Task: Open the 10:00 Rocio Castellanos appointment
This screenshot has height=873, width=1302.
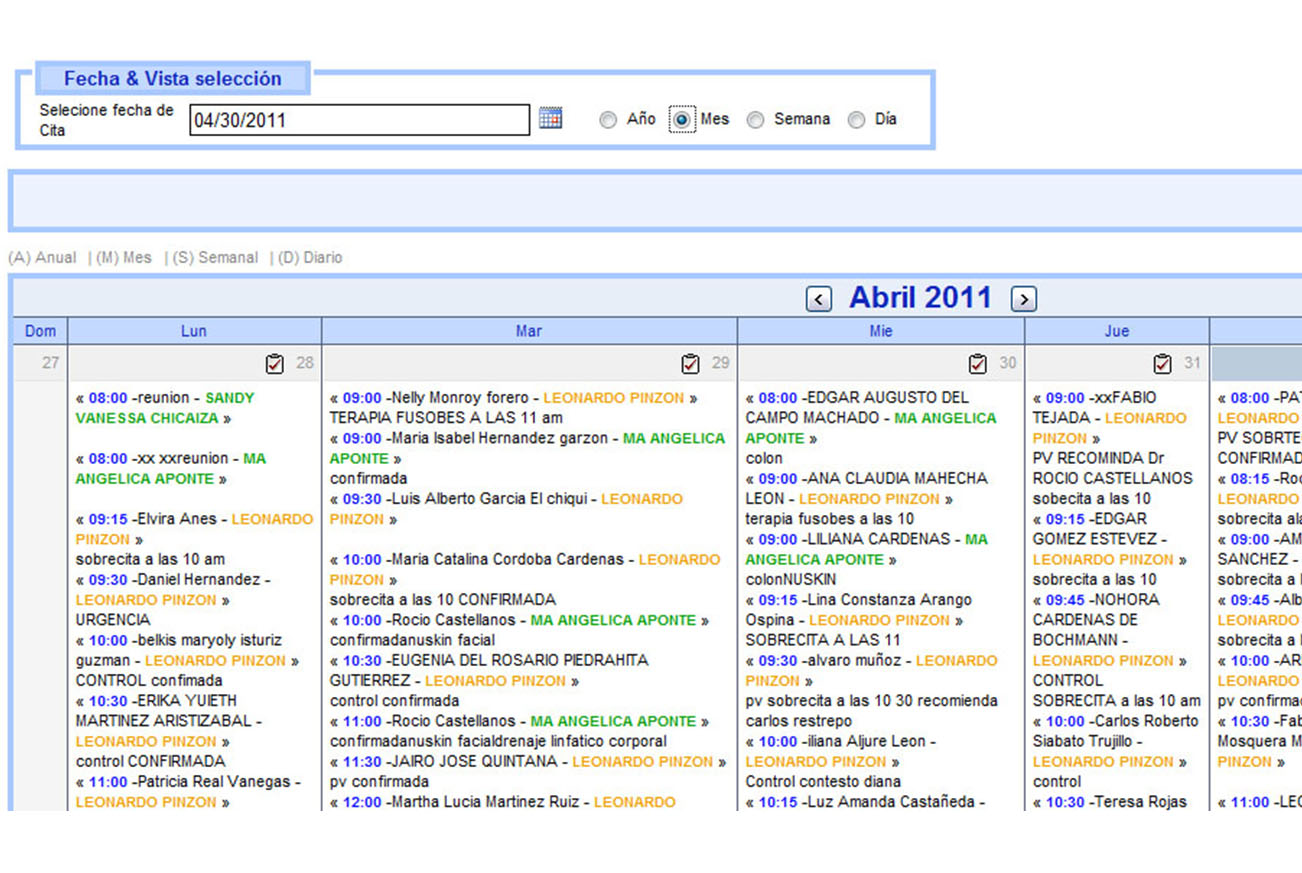Action: [x=519, y=620]
